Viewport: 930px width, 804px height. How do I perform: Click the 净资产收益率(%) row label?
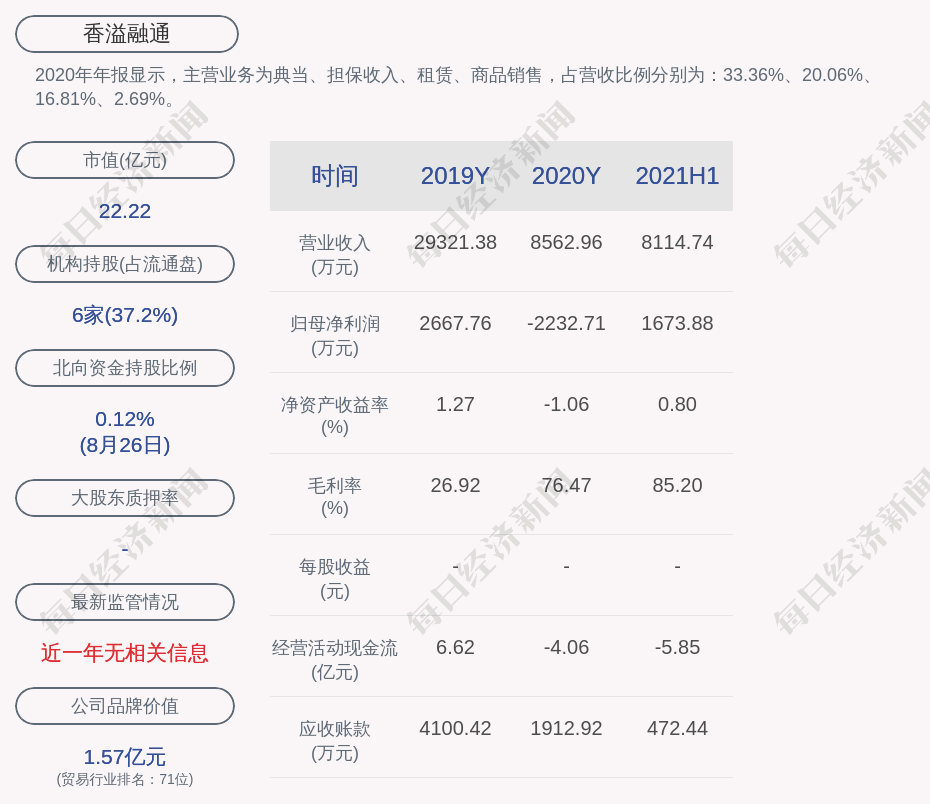(x=335, y=416)
